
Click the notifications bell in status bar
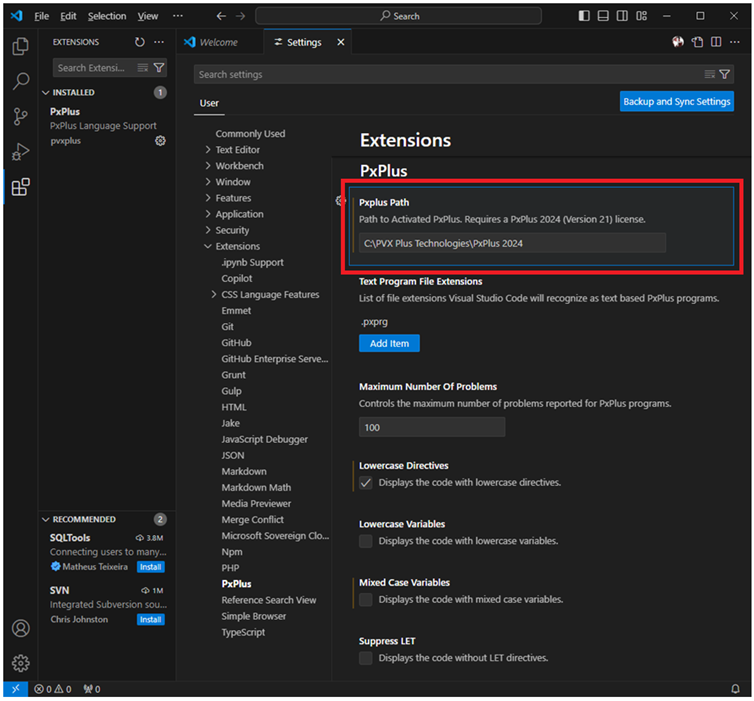[735, 689]
